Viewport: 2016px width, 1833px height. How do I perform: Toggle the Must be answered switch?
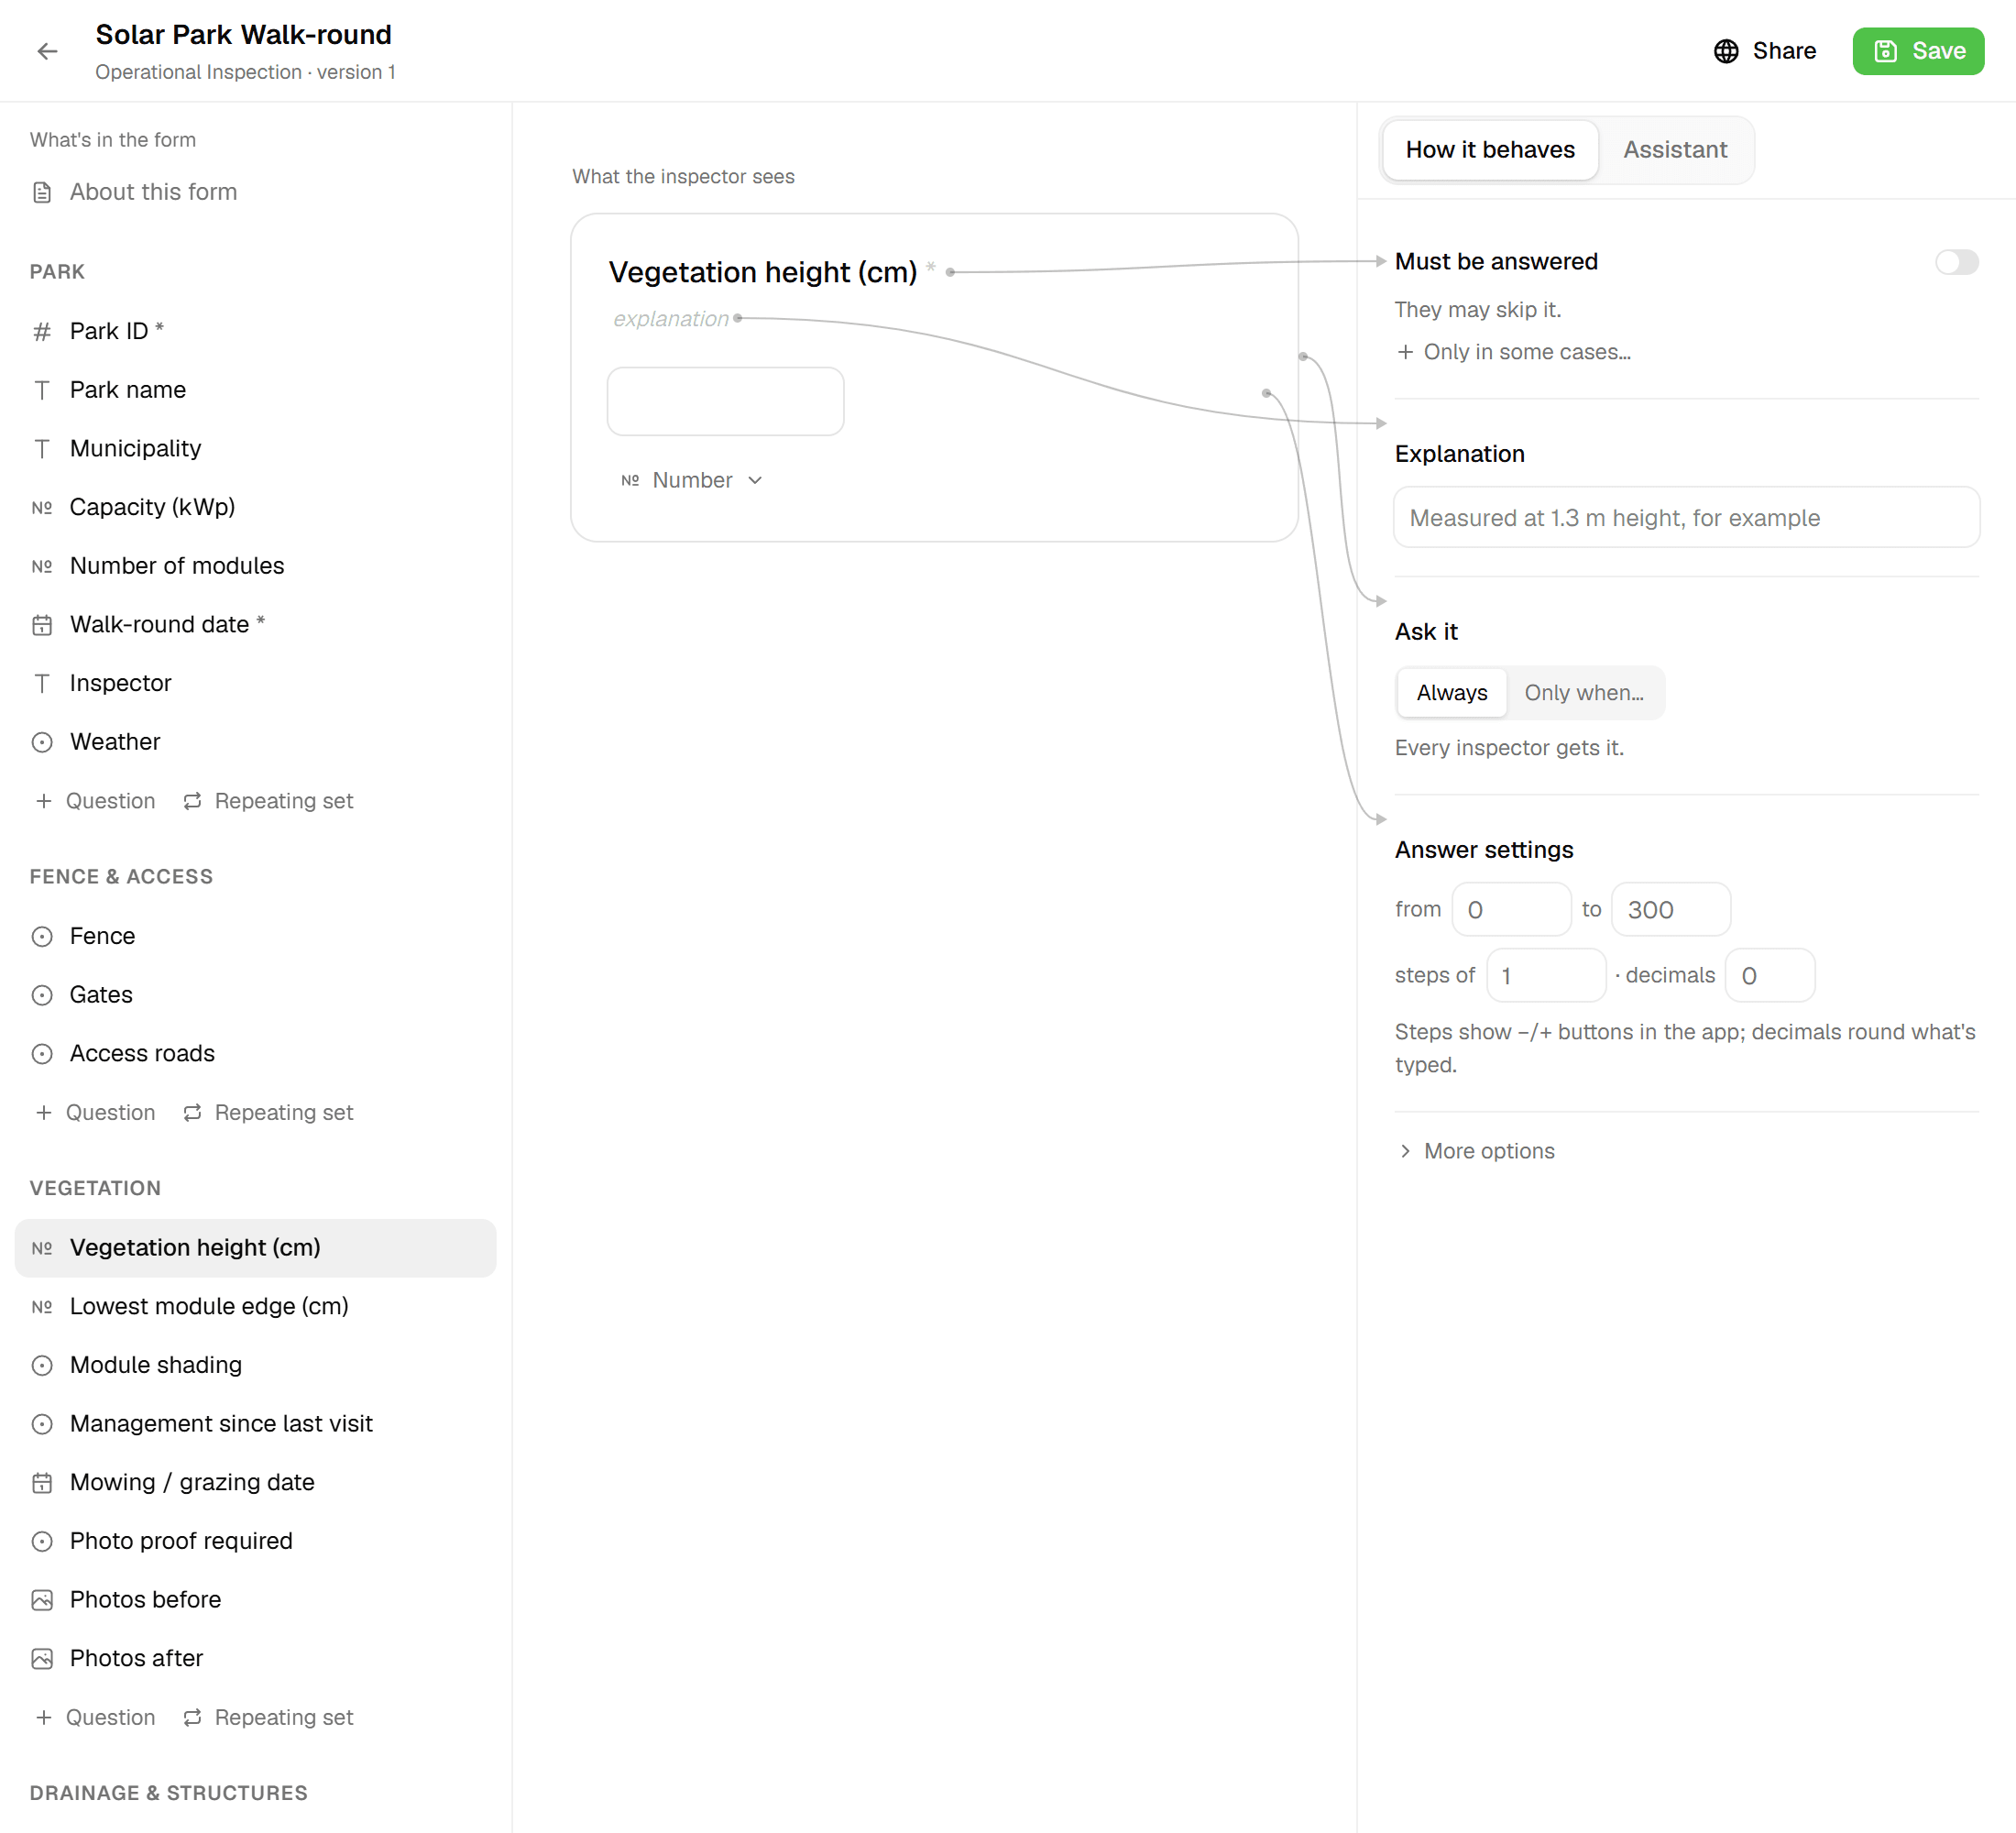point(1956,262)
